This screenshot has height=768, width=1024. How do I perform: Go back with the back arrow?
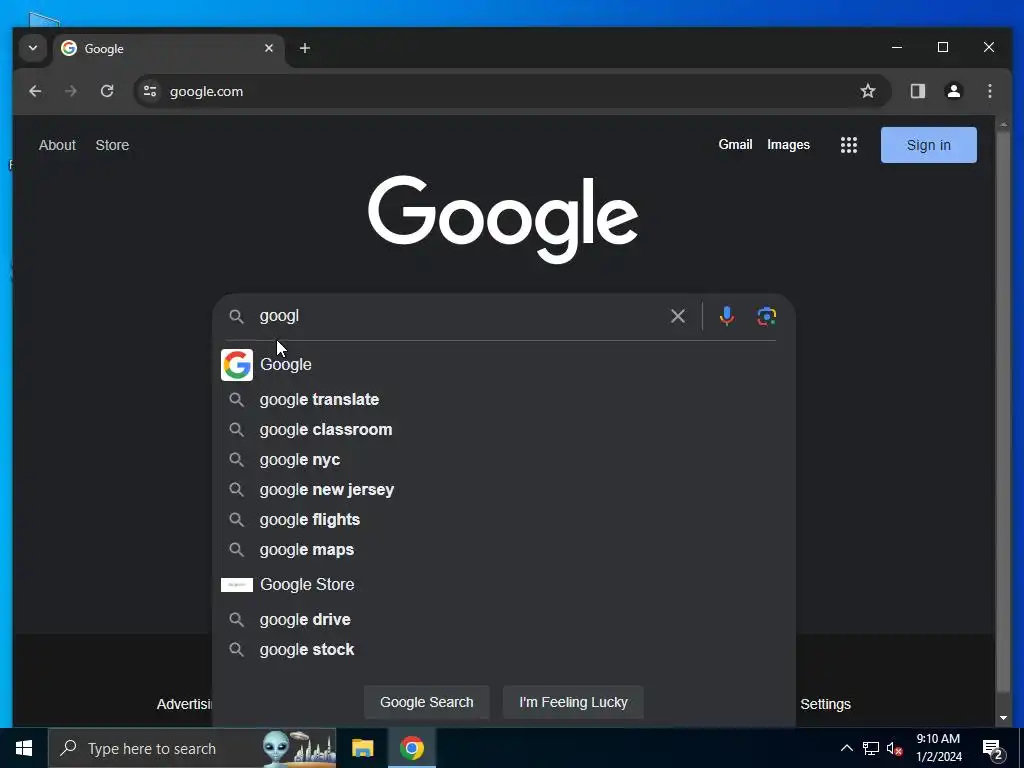click(x=35, y=91)
